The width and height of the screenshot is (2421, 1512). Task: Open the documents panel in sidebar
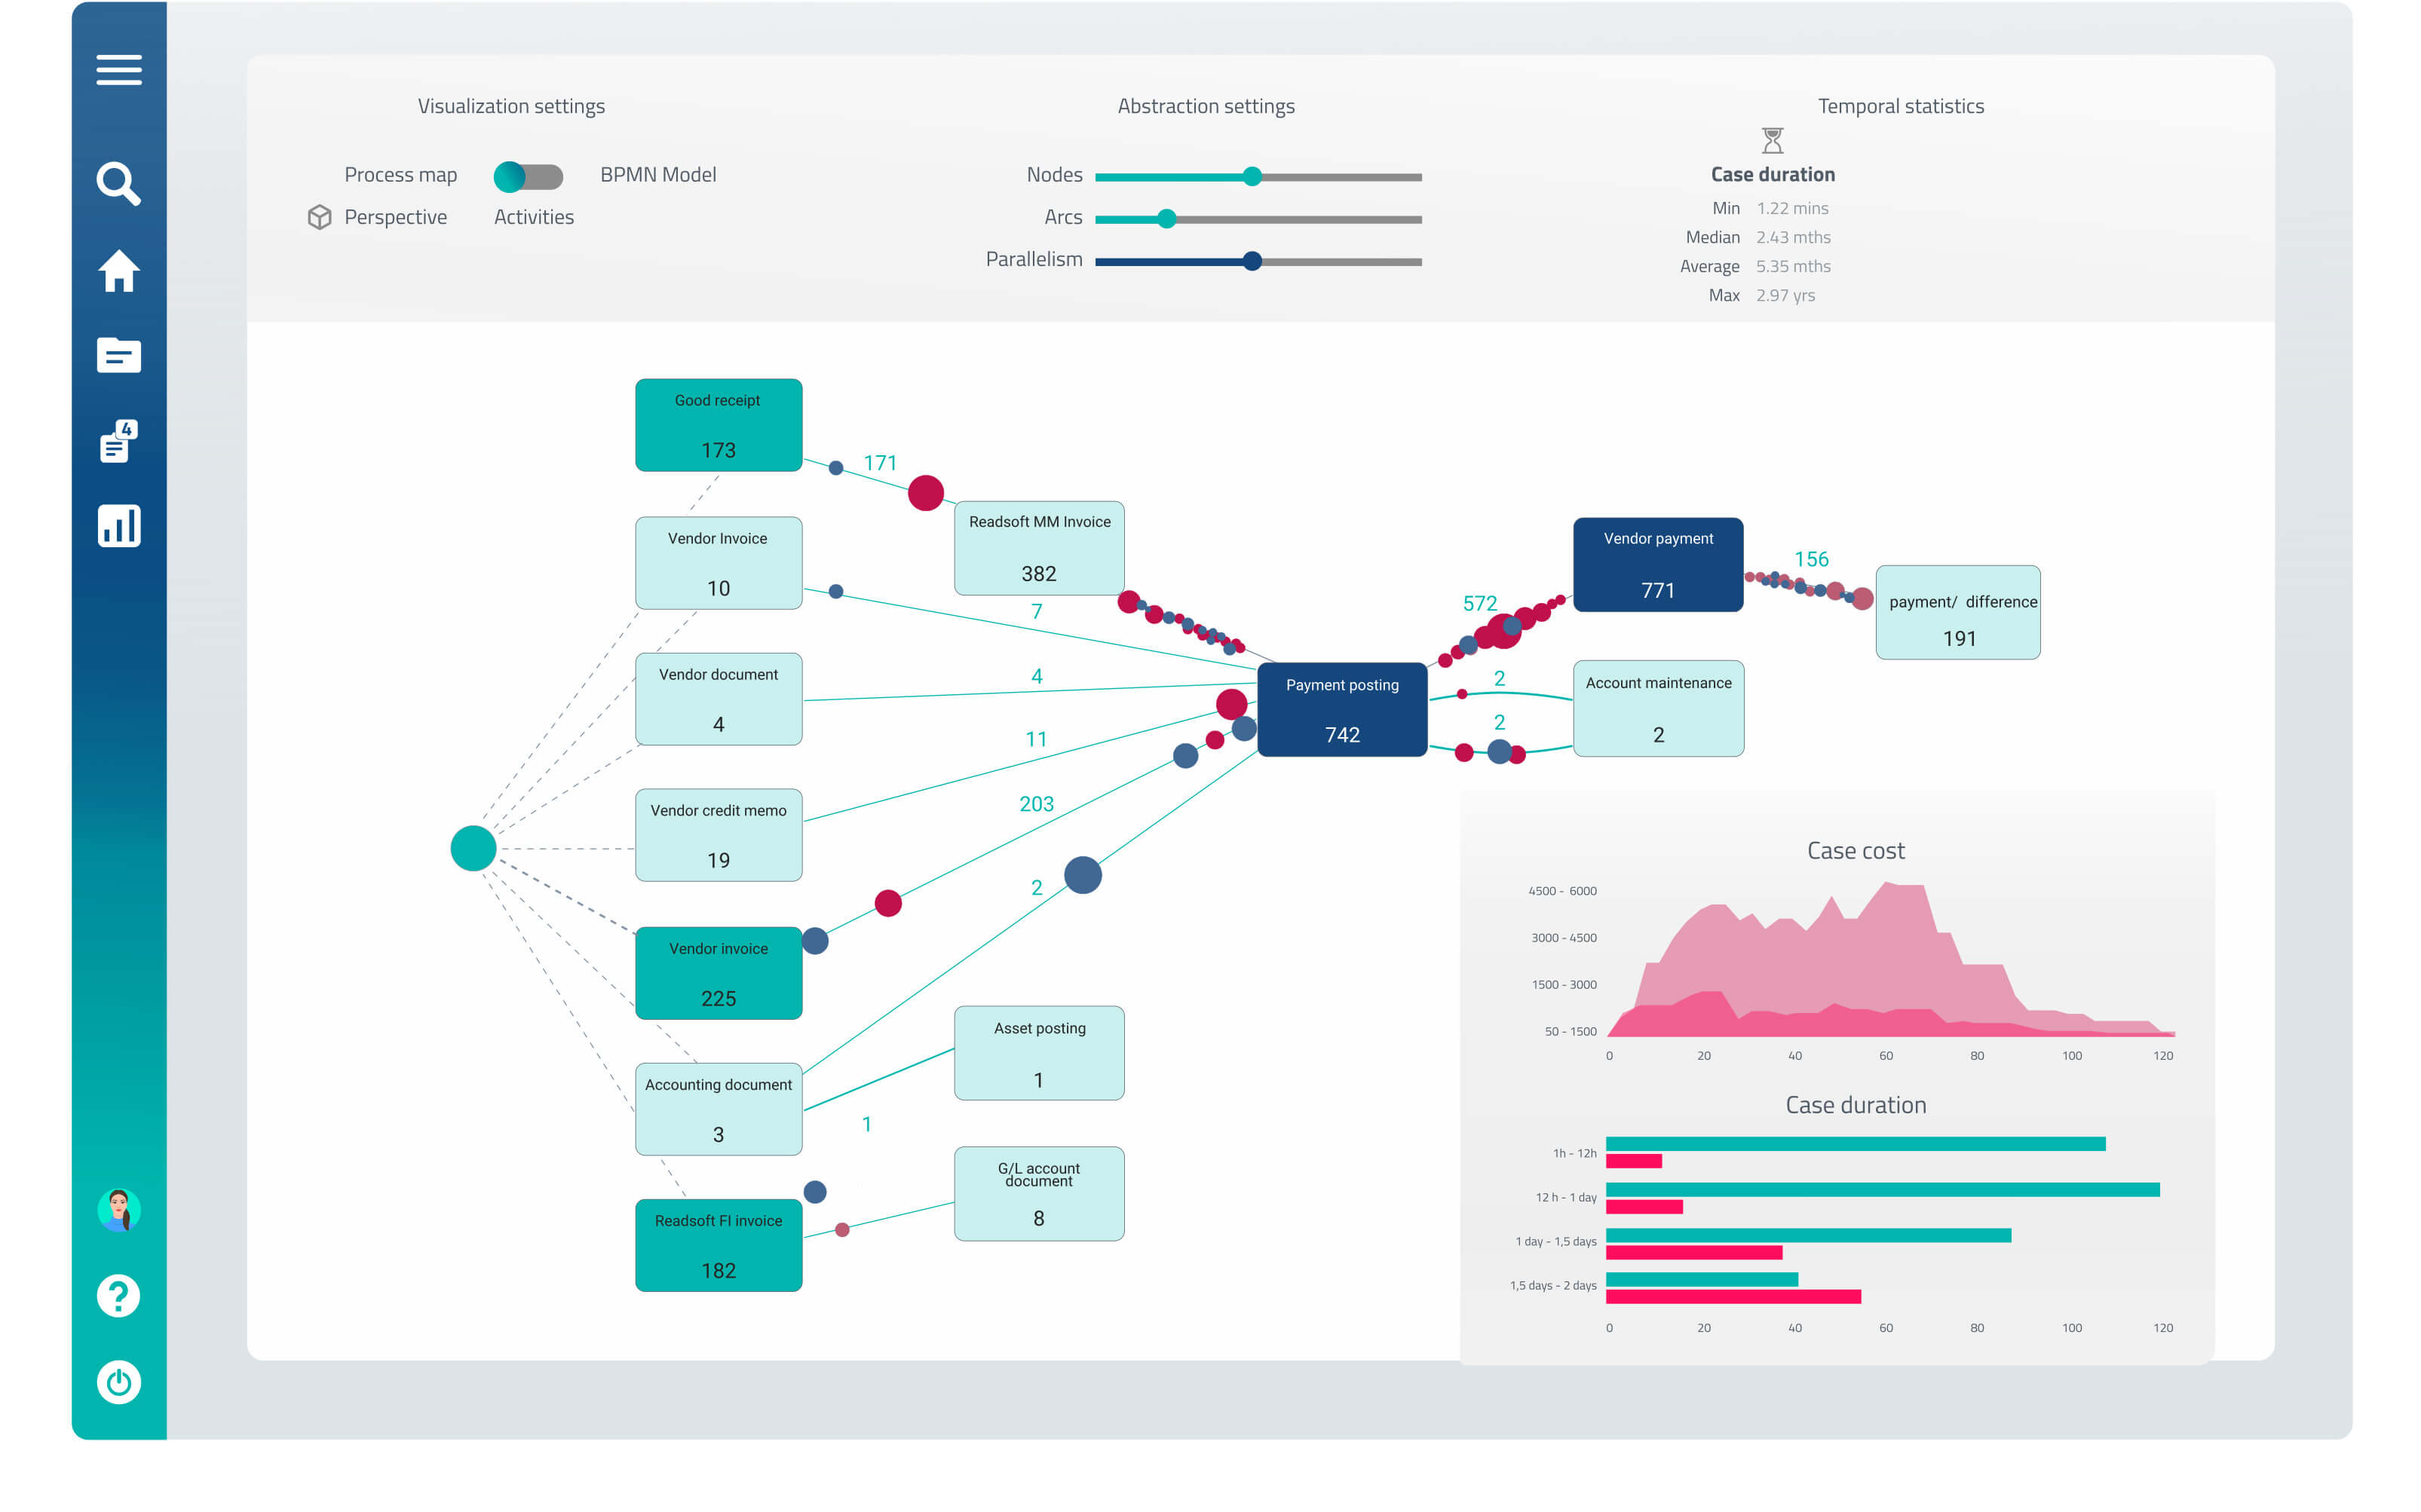[x=118, y=355]
